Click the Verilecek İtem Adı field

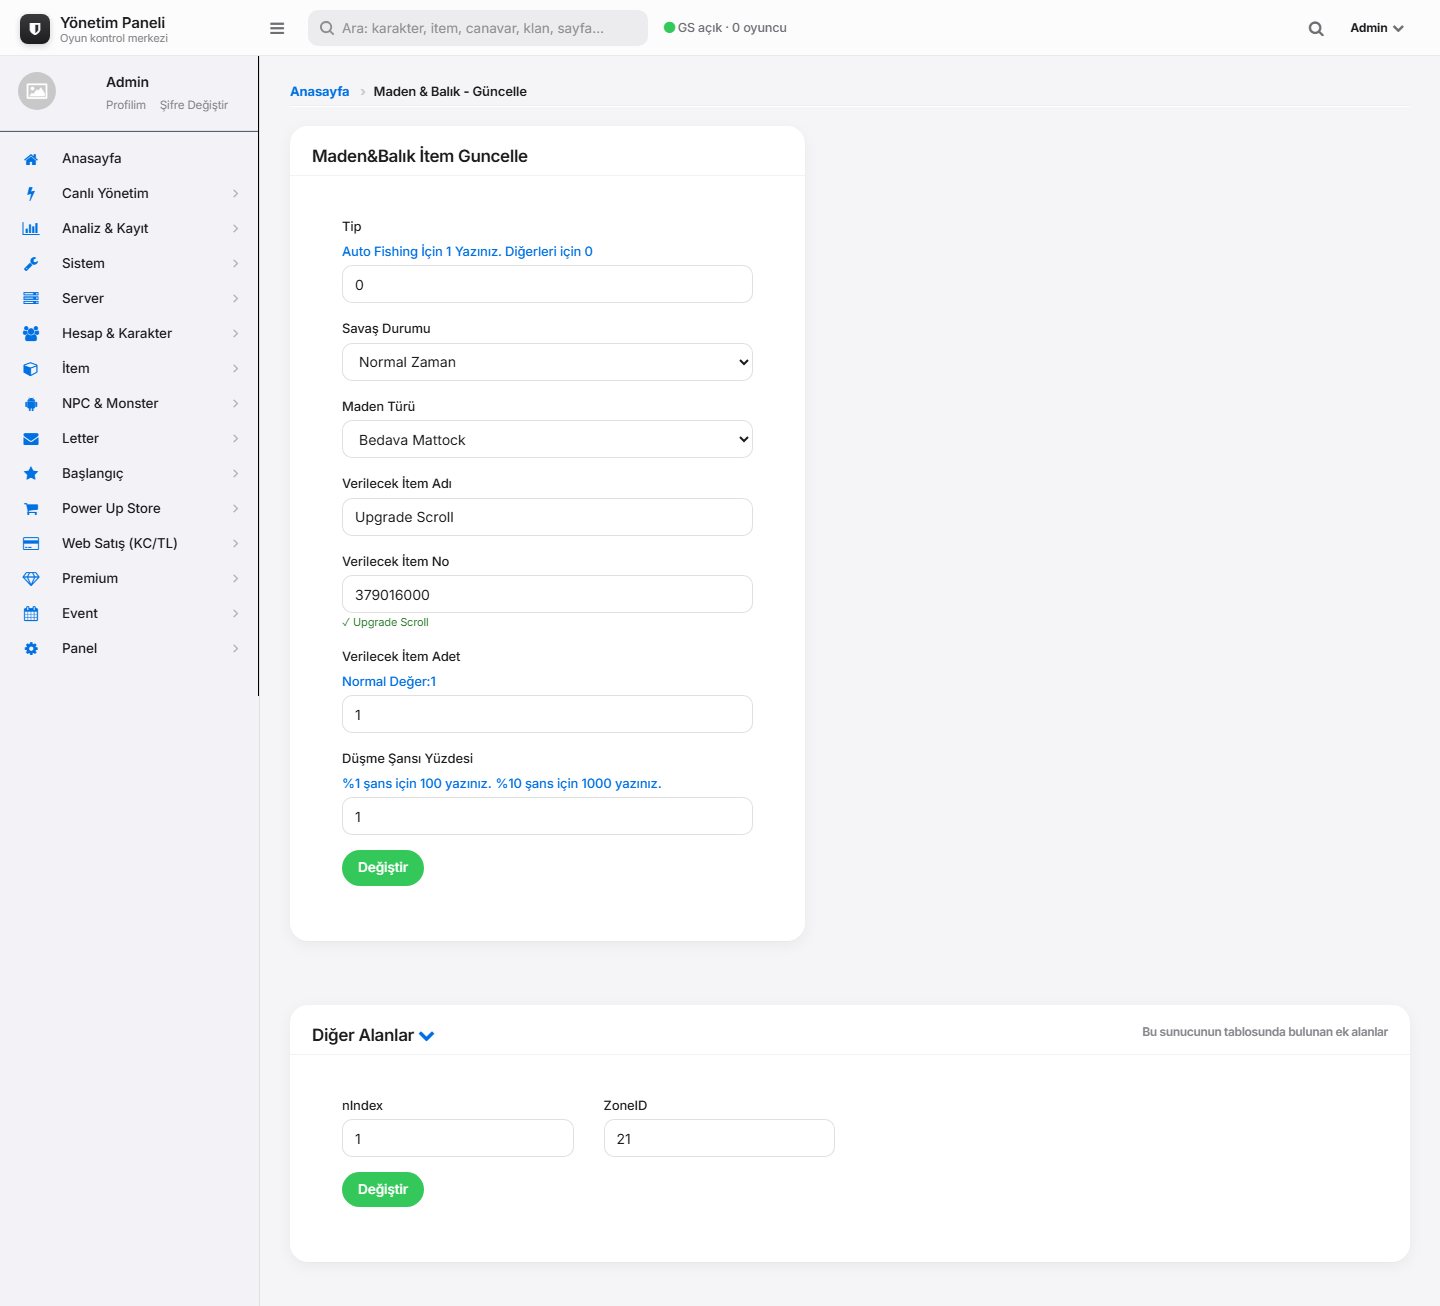pyautogui.click(x=547, y=517)
